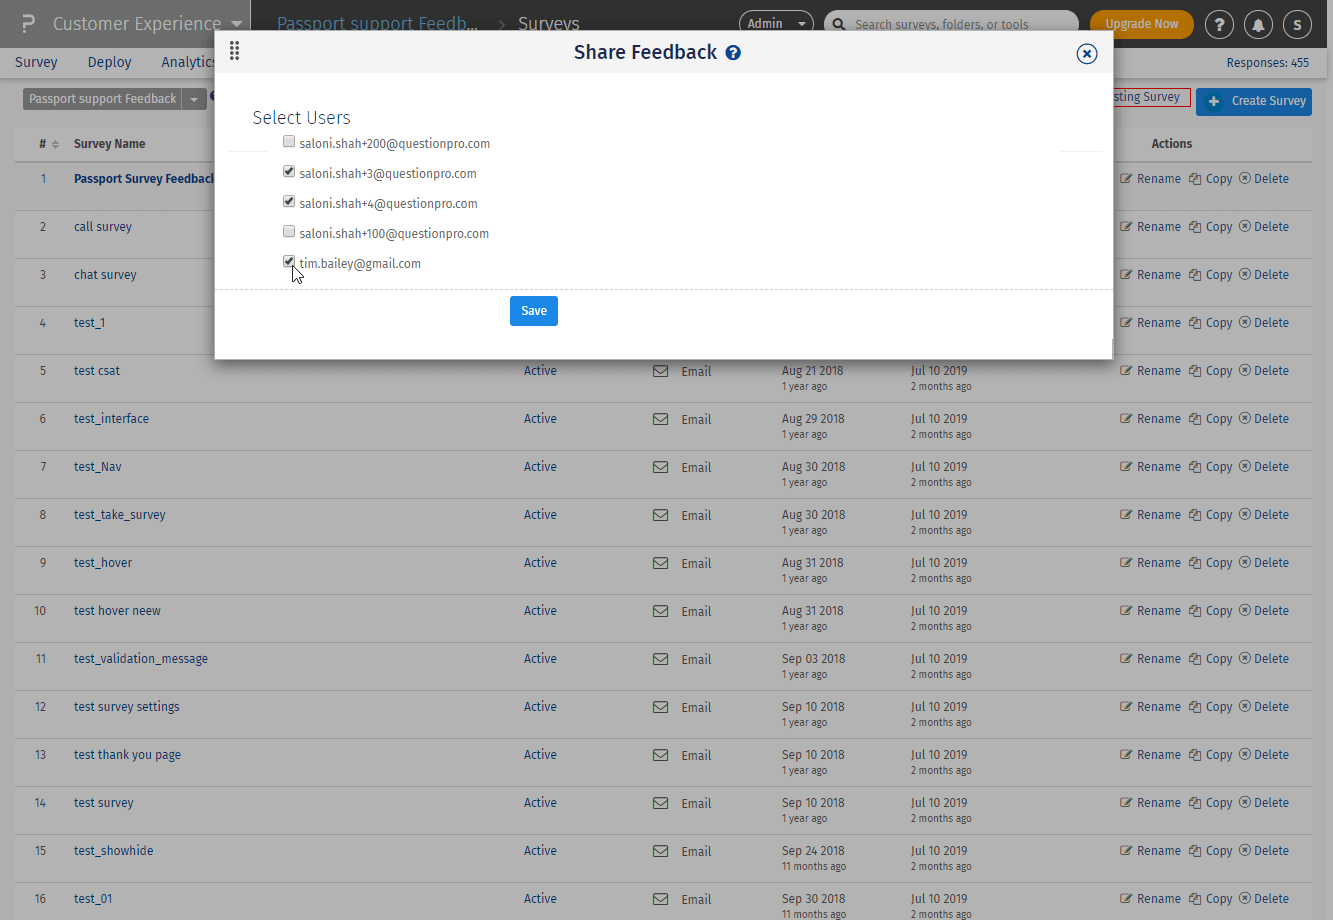Click the email envelope icon in test_Nav row
This screenshot has width=1333, height=920.
coord(660,467)
